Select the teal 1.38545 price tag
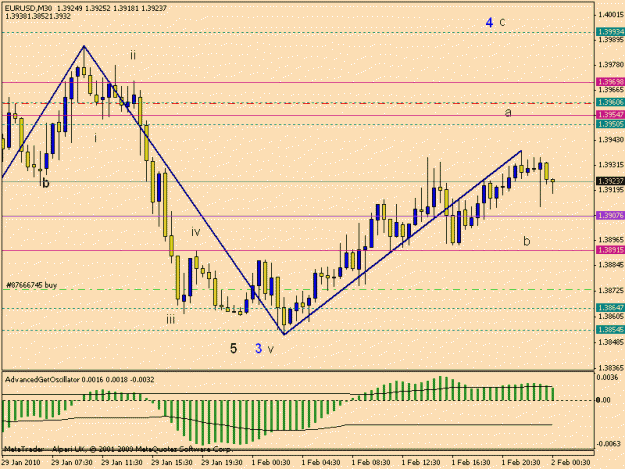The height and width of the screenshot is (469, 625). (x=610, y=330)
